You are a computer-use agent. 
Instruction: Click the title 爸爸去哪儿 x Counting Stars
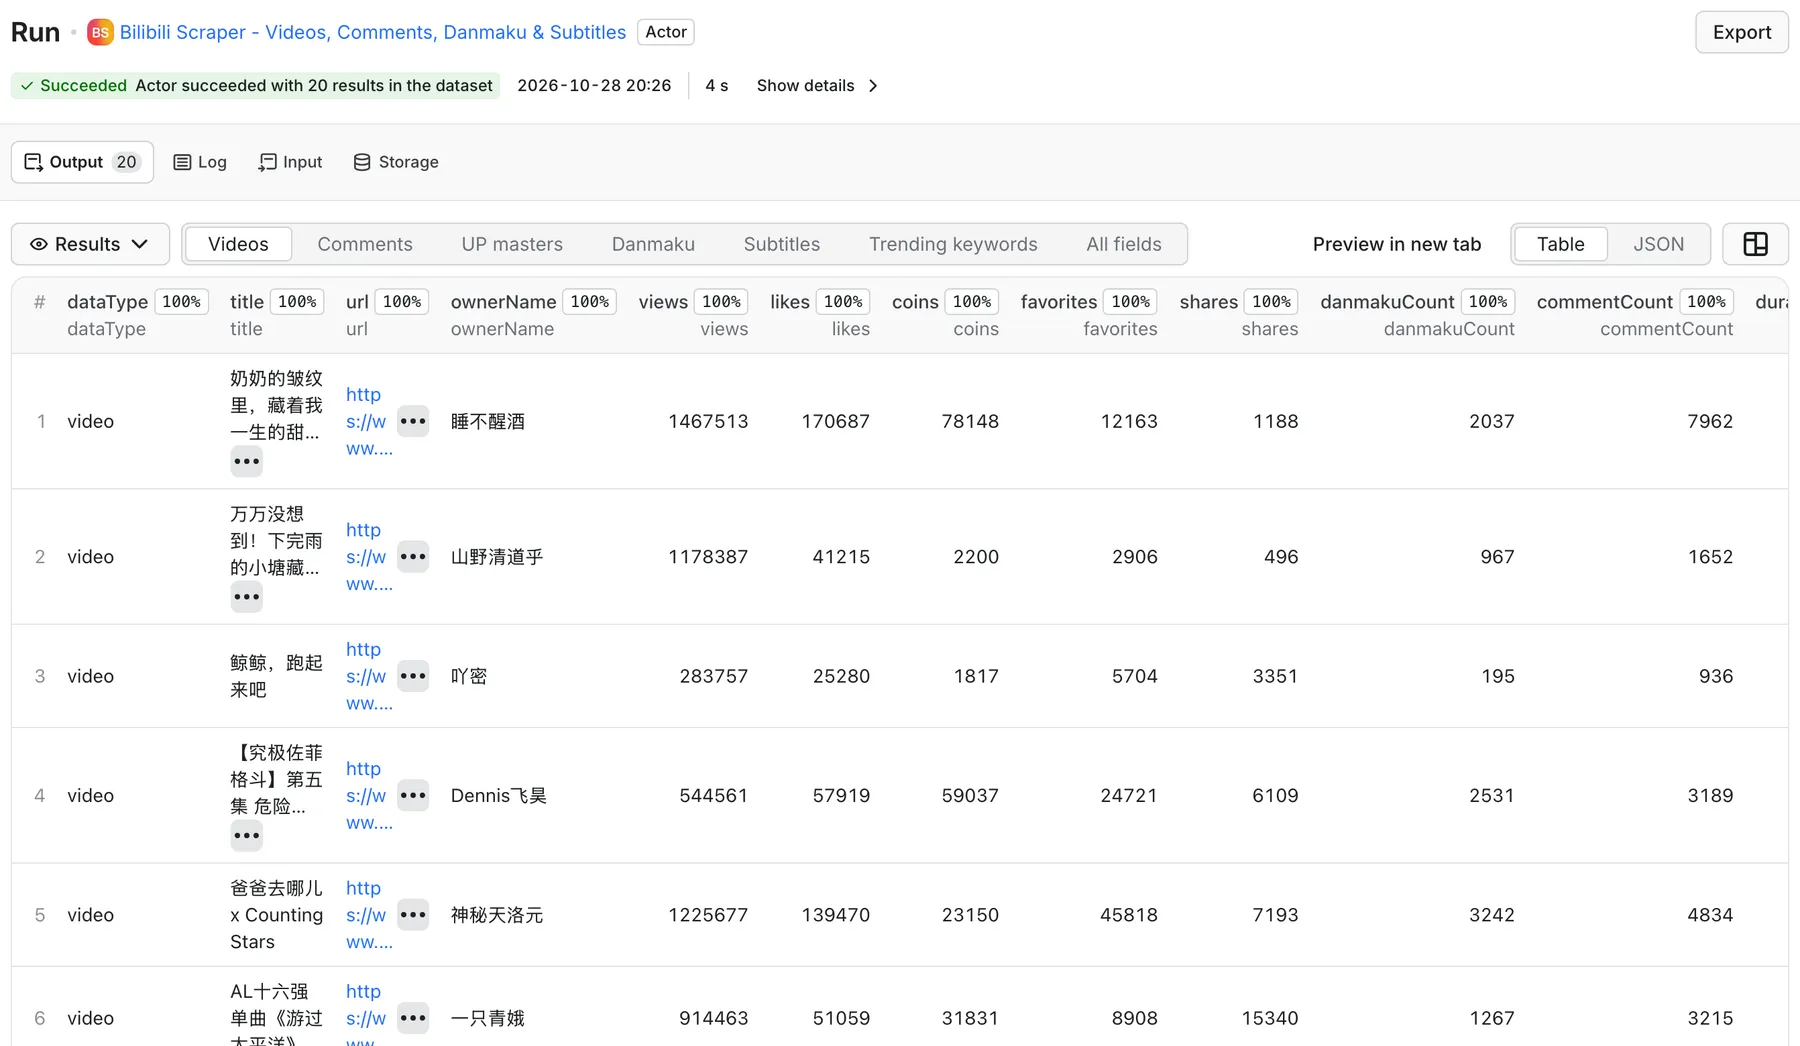pos(276,915)
